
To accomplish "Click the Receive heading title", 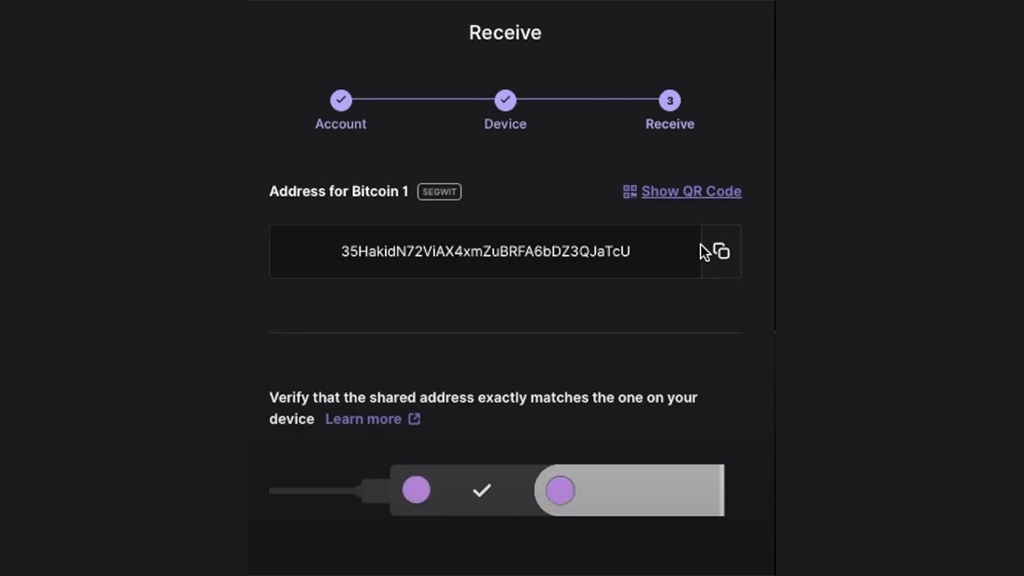I will click(x=505, y=33).
